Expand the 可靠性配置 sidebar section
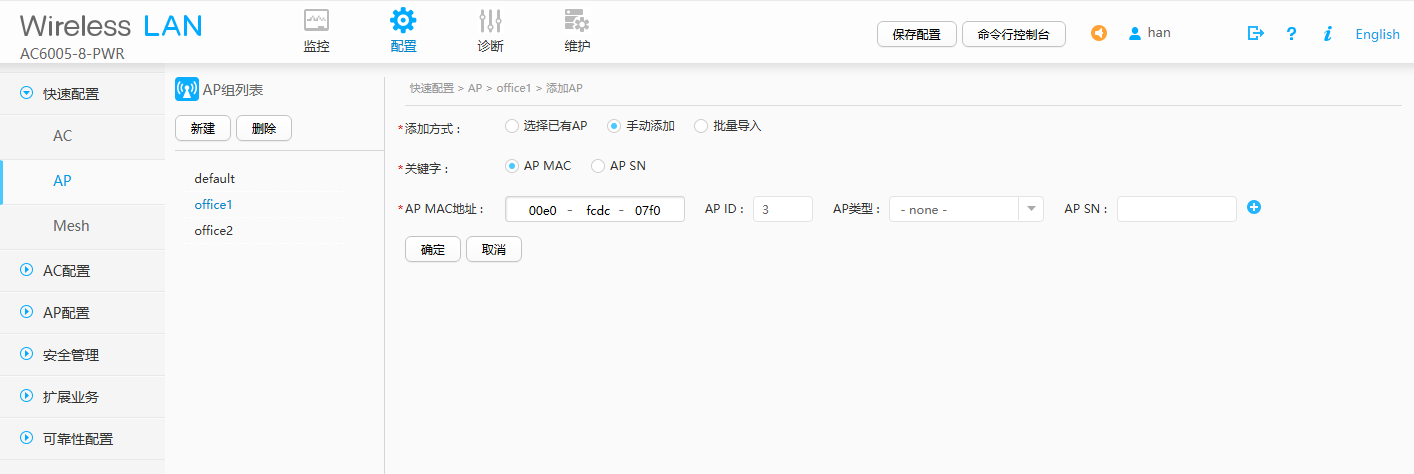This screenshot has width=1414, height=474. pyautogui.click(x=27, y=438)
